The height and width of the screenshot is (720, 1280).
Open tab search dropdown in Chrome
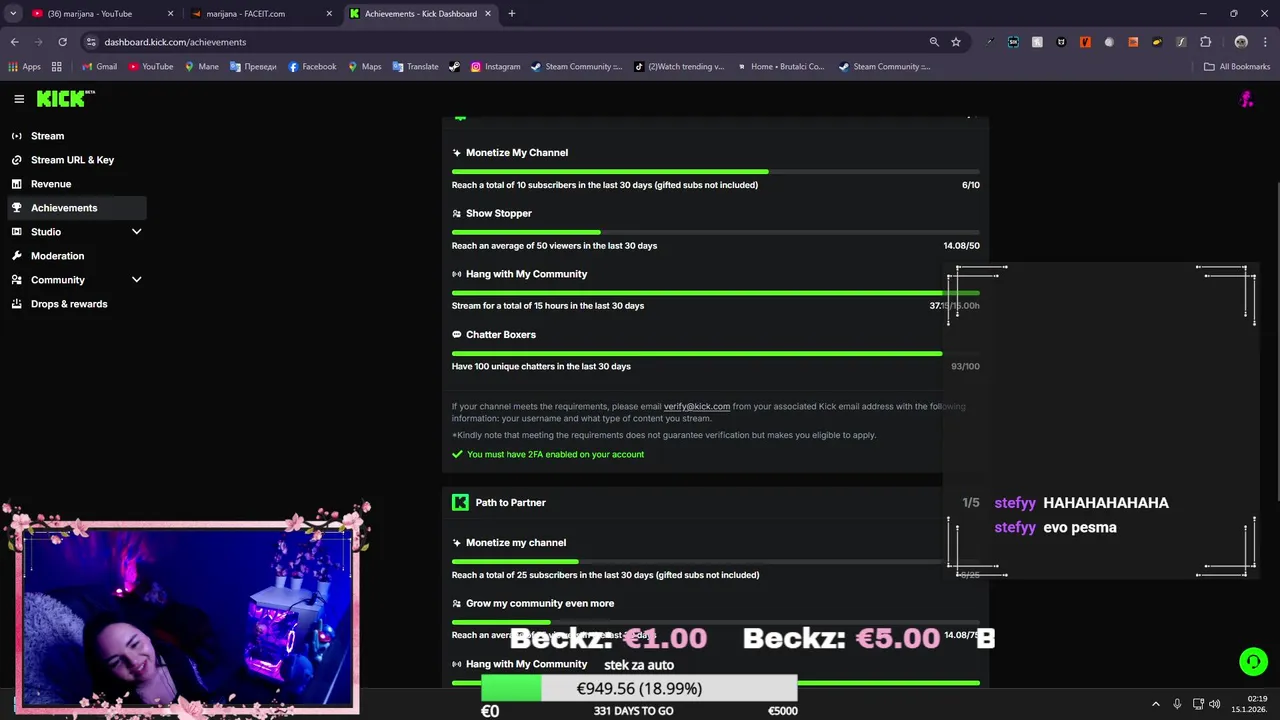click(x=13, y=13)
